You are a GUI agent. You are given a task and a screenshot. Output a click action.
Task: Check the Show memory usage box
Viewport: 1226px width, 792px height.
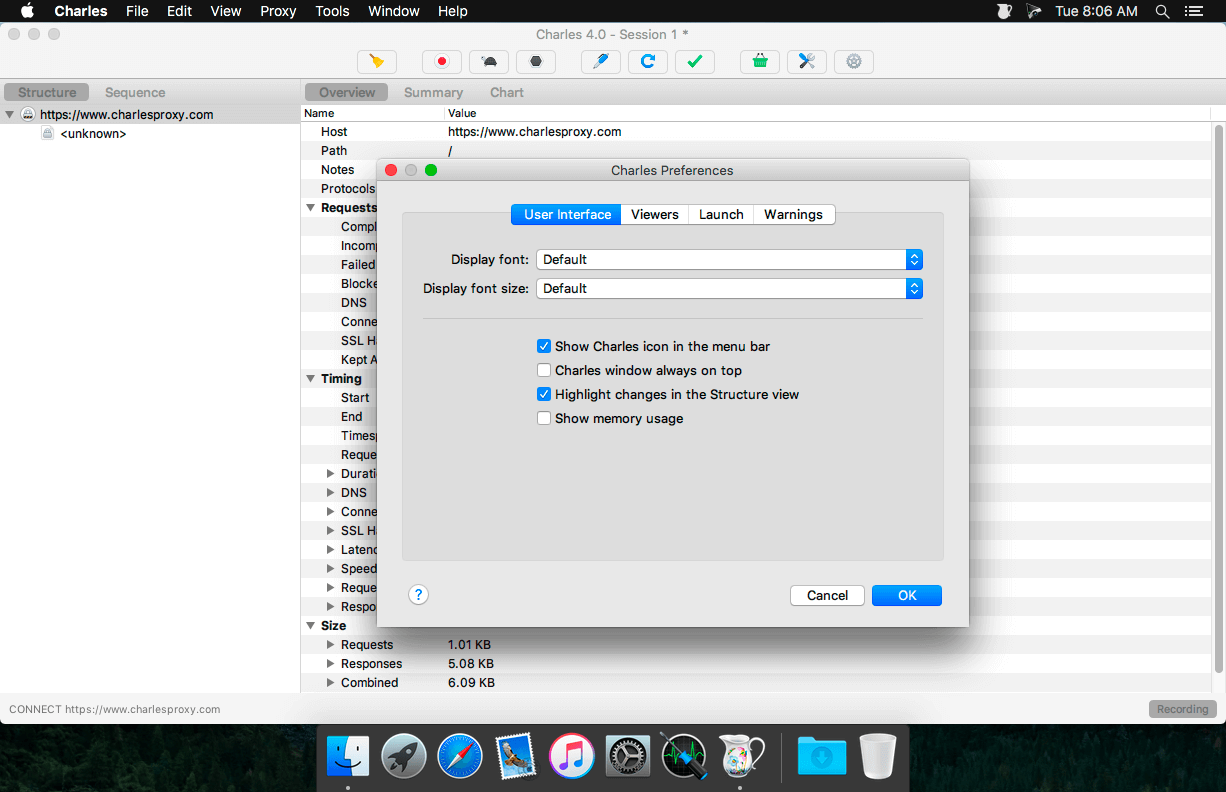(x=544, y=418)
